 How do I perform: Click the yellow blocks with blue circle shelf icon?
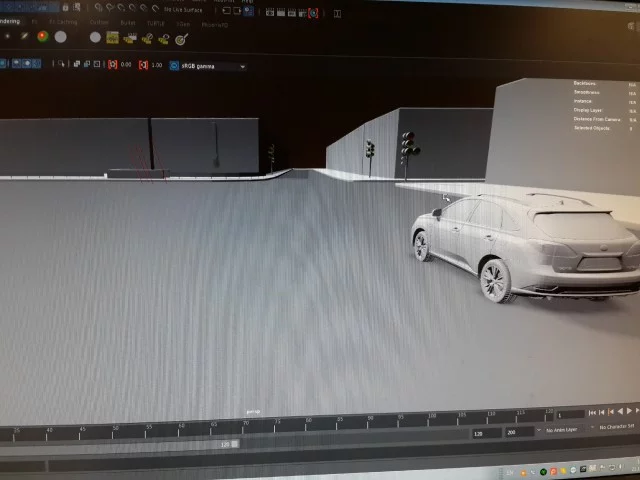tap(164, 39)
